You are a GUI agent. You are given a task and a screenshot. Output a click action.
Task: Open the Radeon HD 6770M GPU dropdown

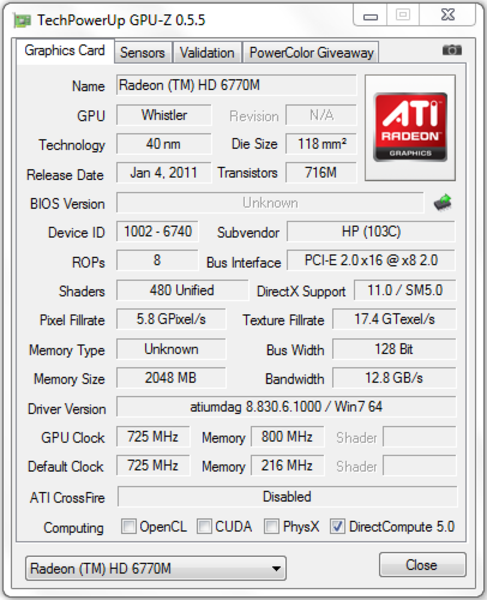tap(156, 569)
